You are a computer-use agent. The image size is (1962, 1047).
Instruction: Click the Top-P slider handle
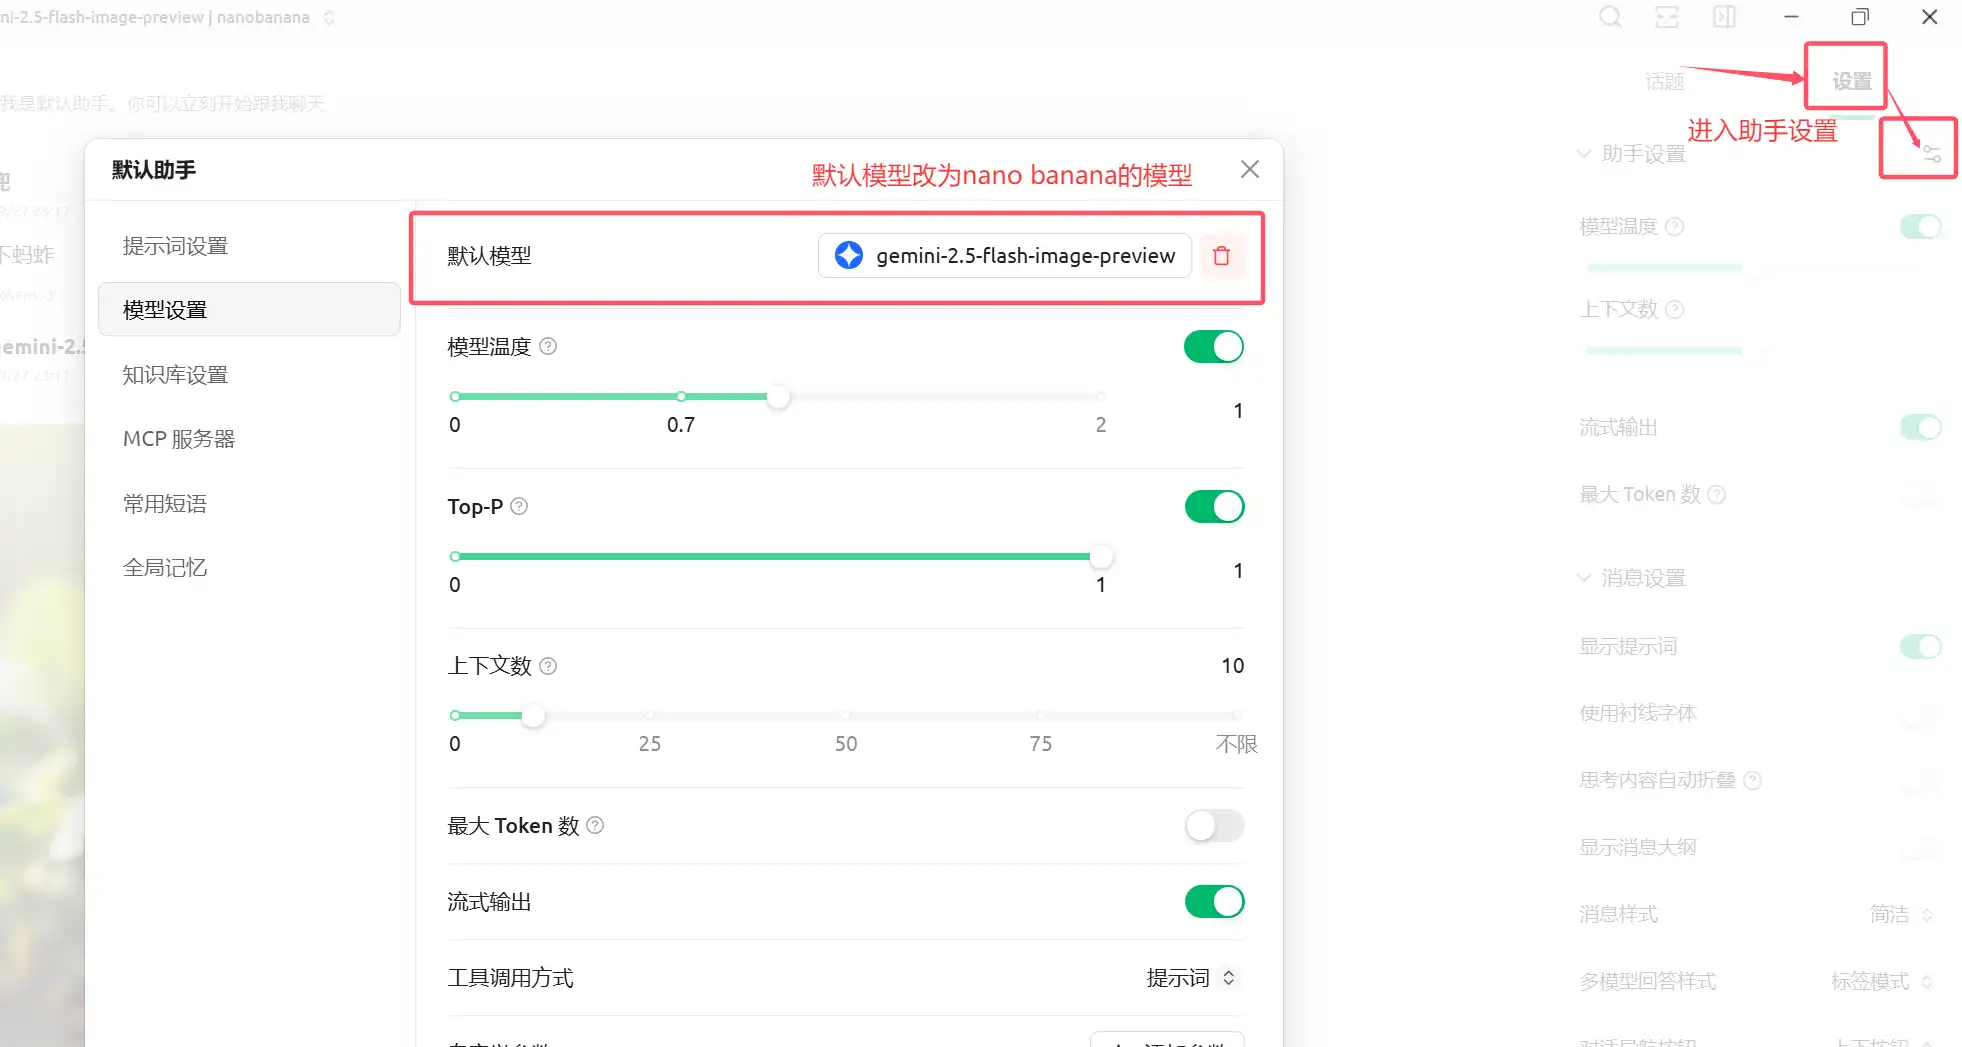click(x=1101, y=556)
